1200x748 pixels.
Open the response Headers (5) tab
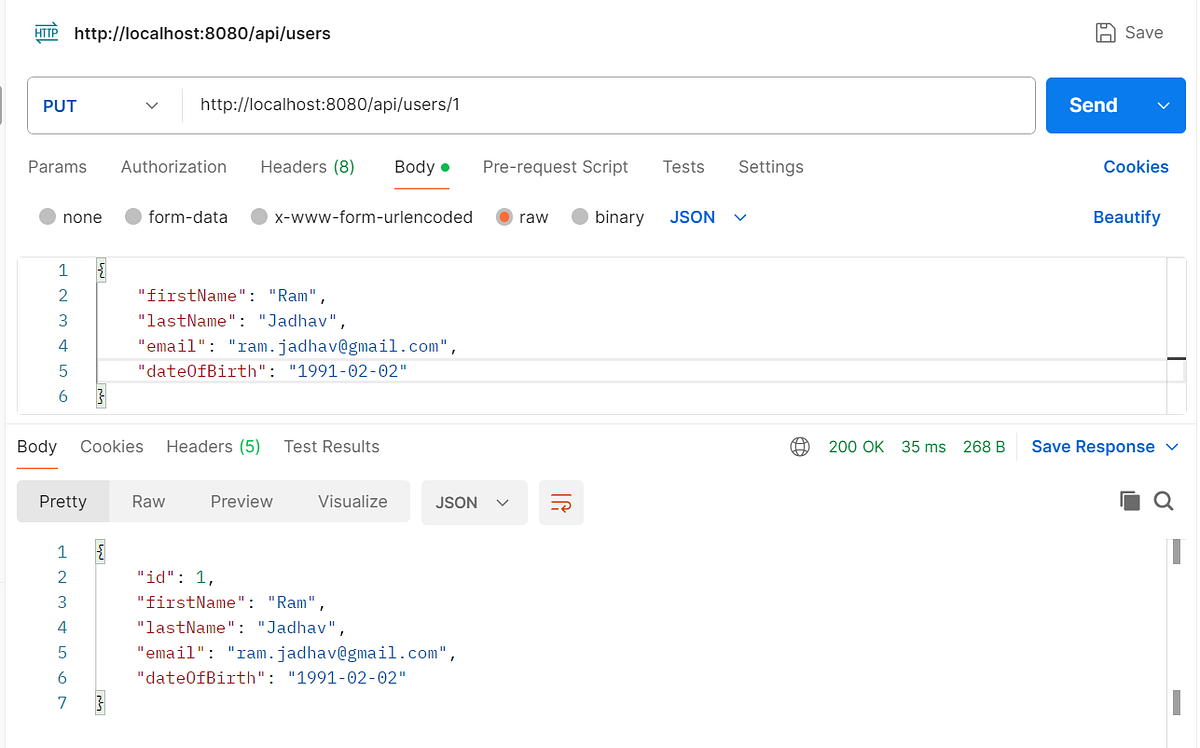213,447
